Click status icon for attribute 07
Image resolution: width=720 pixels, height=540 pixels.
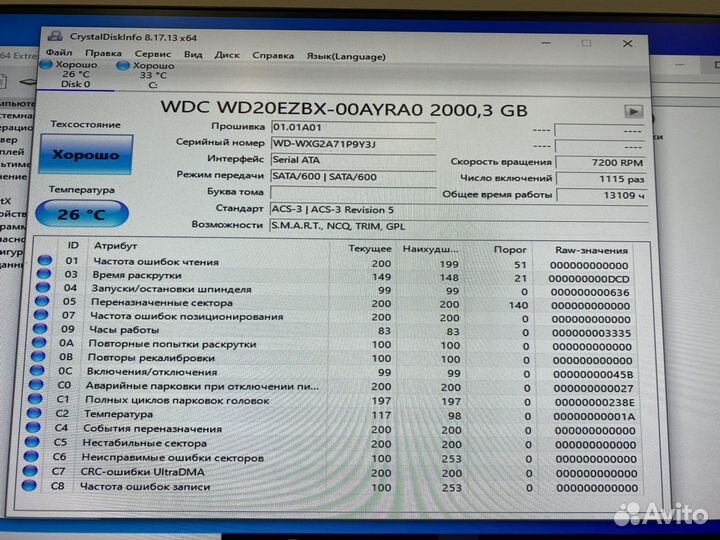(x=41, y=315)
